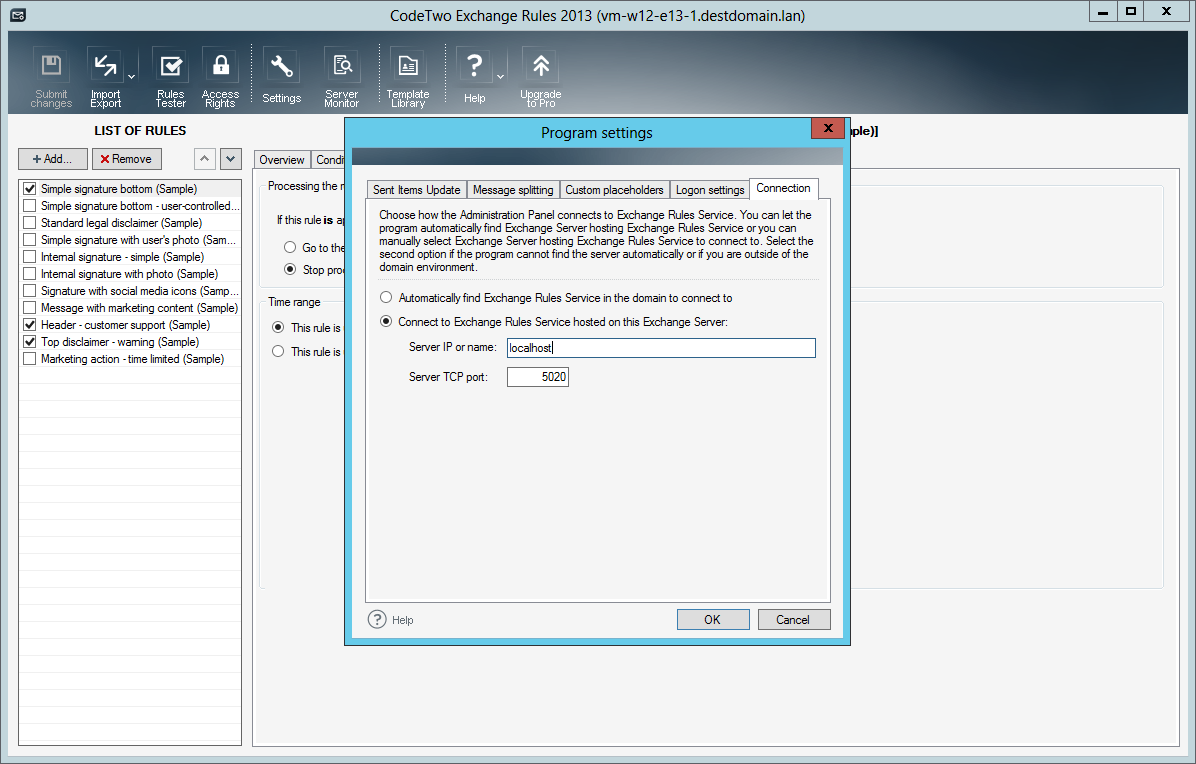Expand the Help dropdown arrow in toolbar

500,77
